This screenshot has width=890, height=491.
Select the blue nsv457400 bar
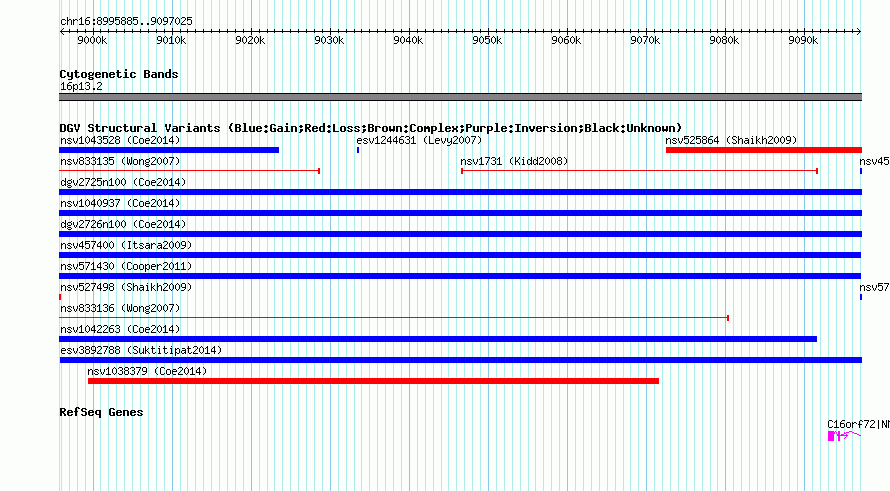click(x=460, y=255)
